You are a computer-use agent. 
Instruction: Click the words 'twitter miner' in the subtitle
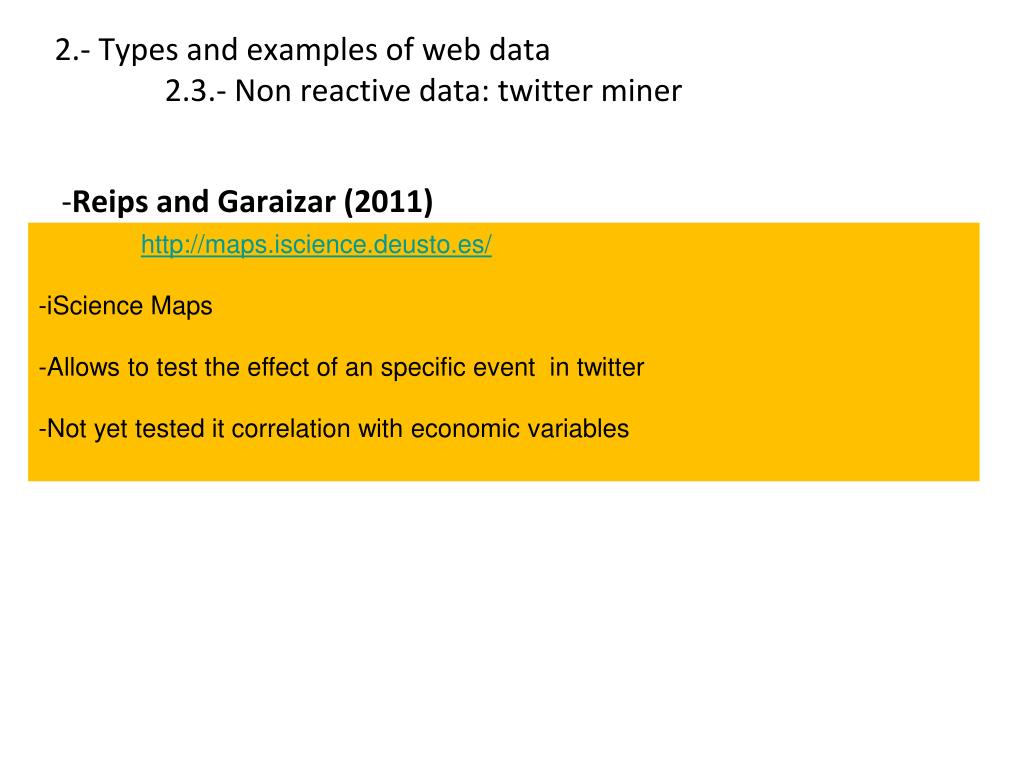tap(590, 91)
